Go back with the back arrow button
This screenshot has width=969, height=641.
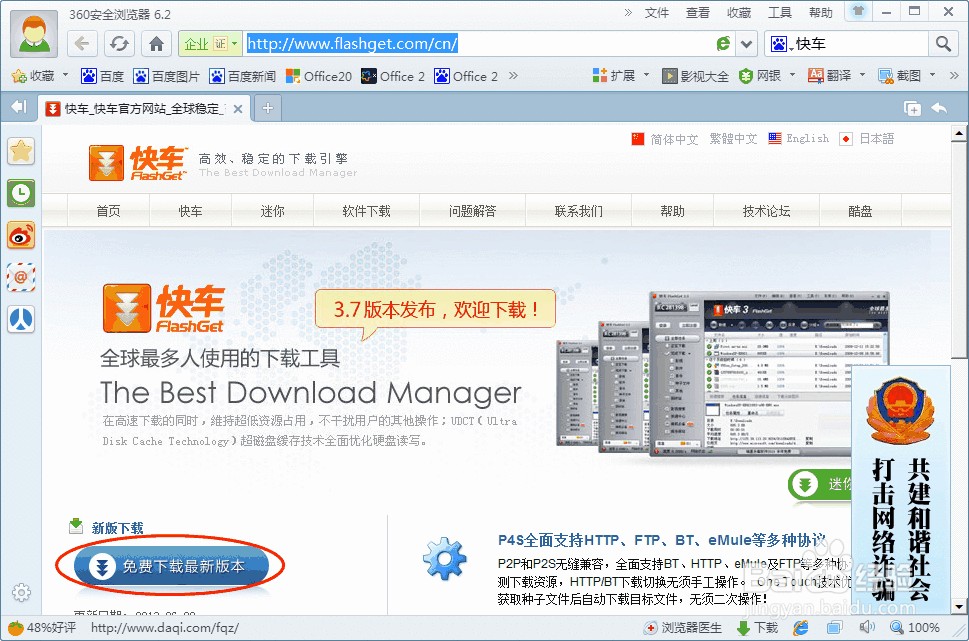82,44
